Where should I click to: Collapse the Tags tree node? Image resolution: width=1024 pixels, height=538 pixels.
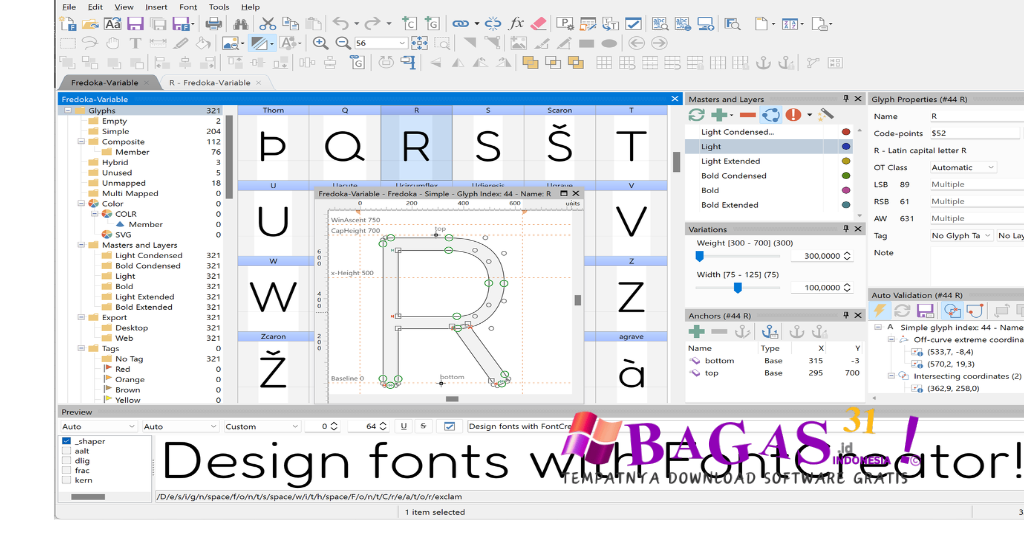click(81, 348)
